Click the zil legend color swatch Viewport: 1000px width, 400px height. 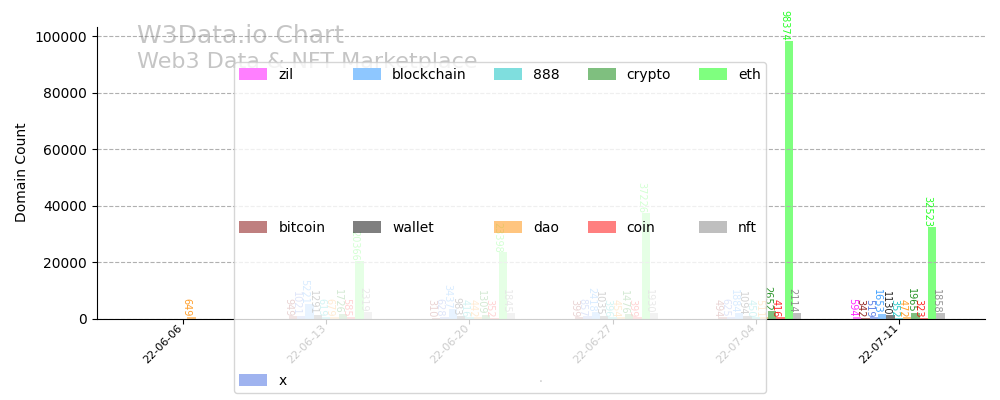click(x=253, y=74)
